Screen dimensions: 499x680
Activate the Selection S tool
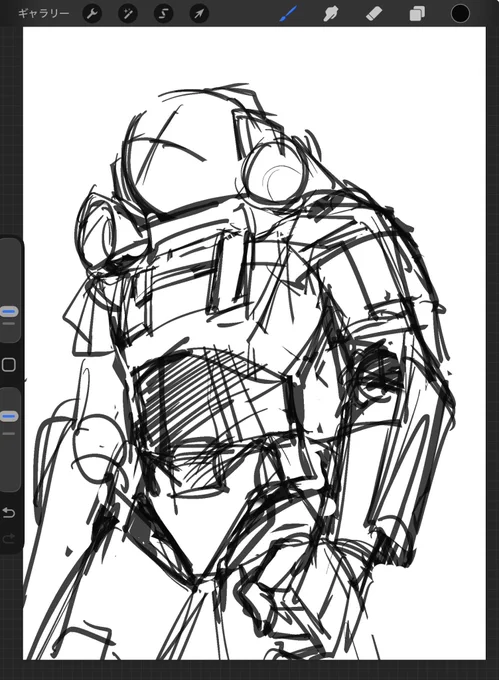tap(163, 14)
